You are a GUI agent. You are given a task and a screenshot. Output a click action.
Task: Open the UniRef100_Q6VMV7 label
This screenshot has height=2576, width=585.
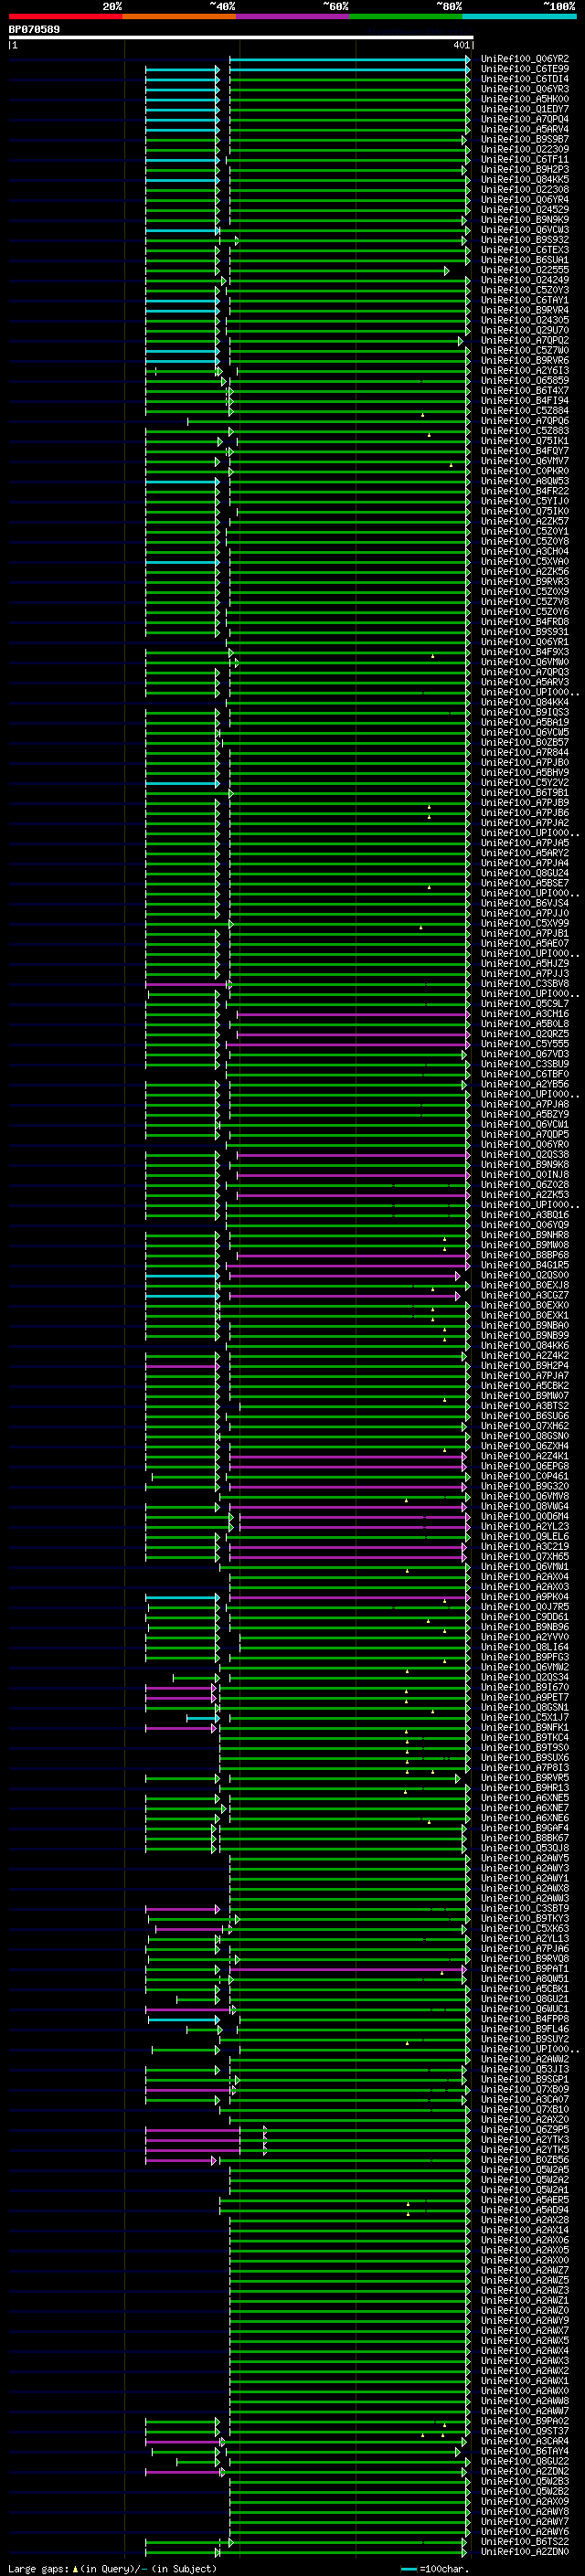click(525, 461)
